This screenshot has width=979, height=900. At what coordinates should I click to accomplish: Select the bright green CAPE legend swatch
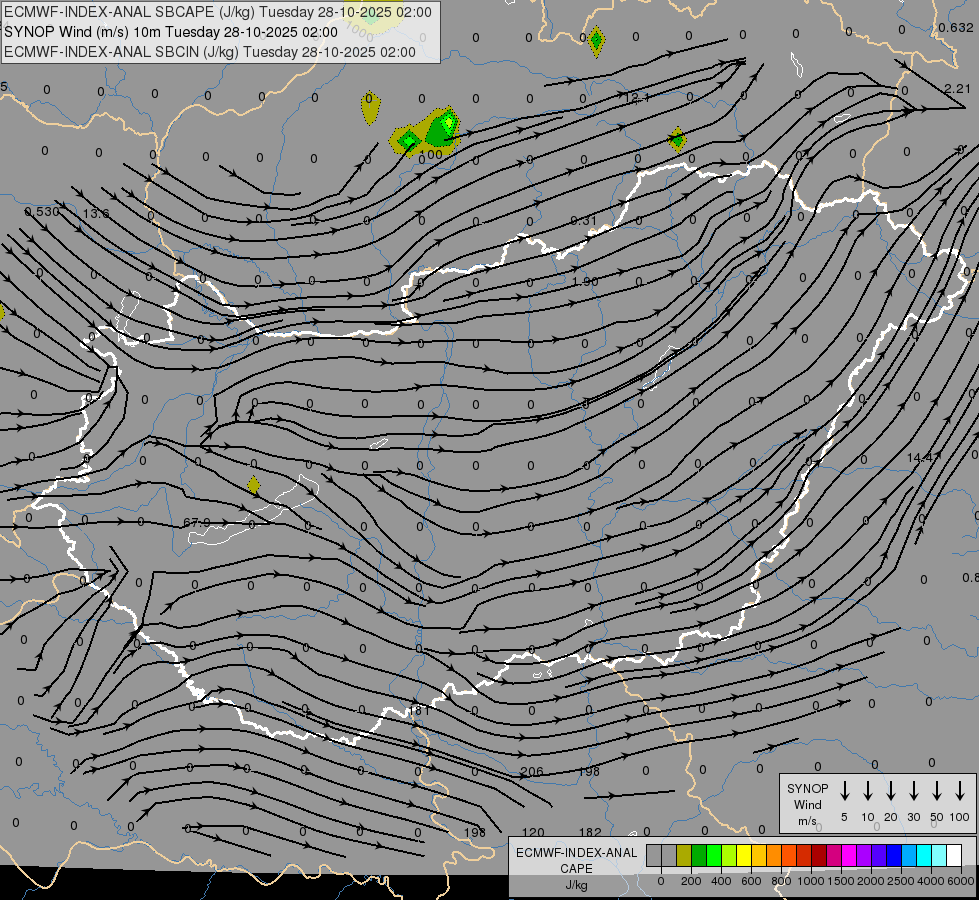[x=714, y=855]
